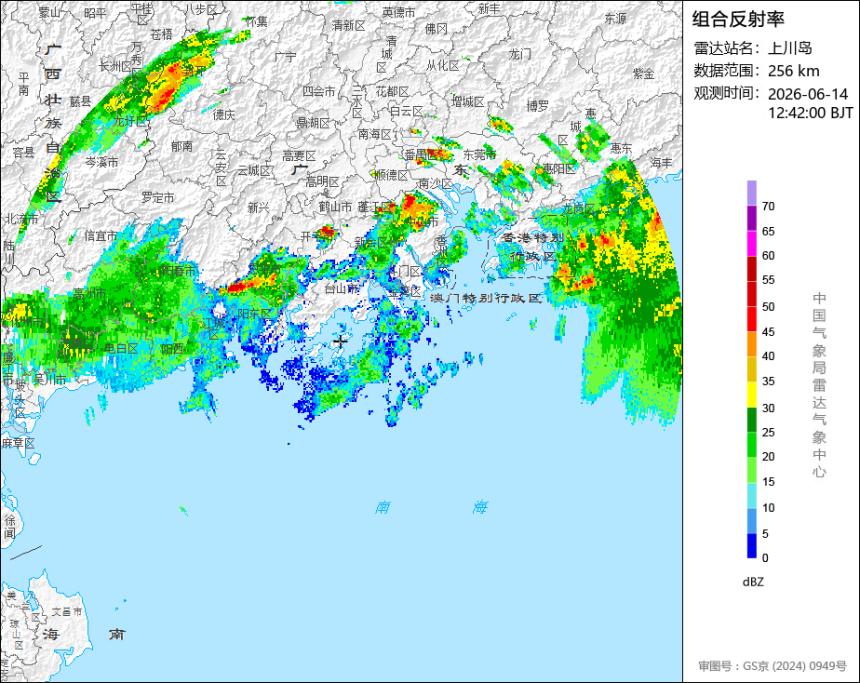Click the 中国气象局雷达气象中心 vertical watermark

click(819, 385)
